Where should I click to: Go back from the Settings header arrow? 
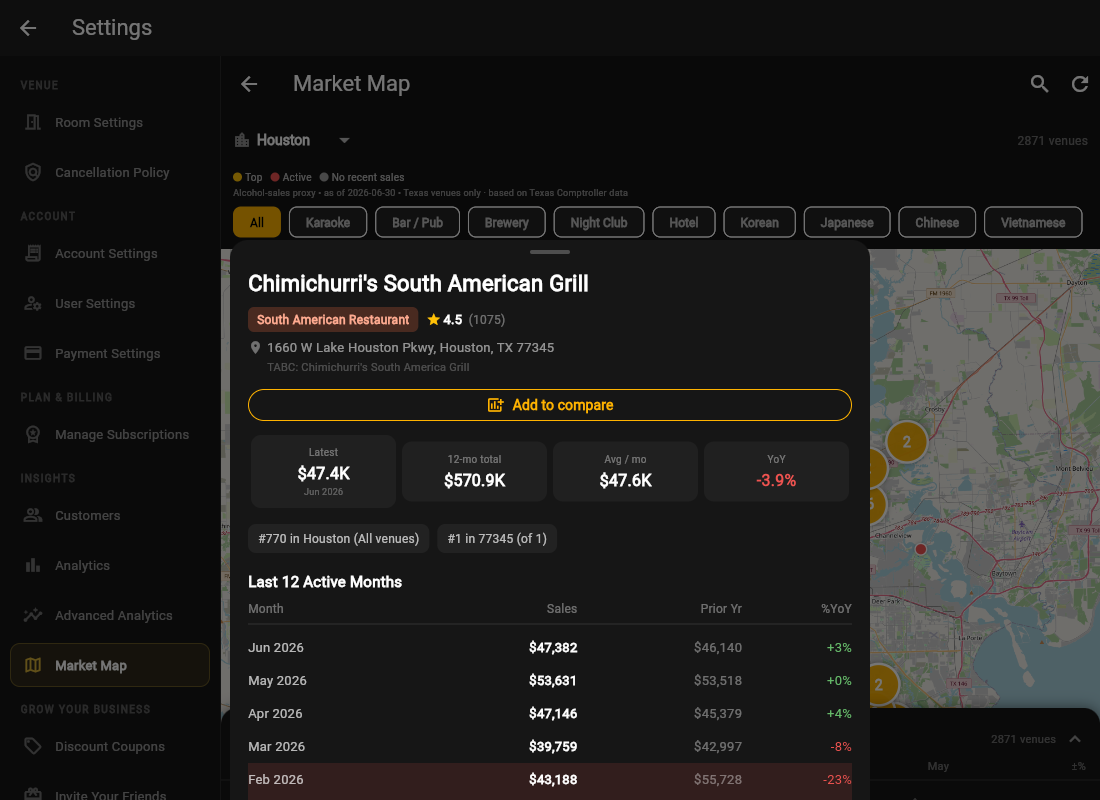tap(28, 28)
